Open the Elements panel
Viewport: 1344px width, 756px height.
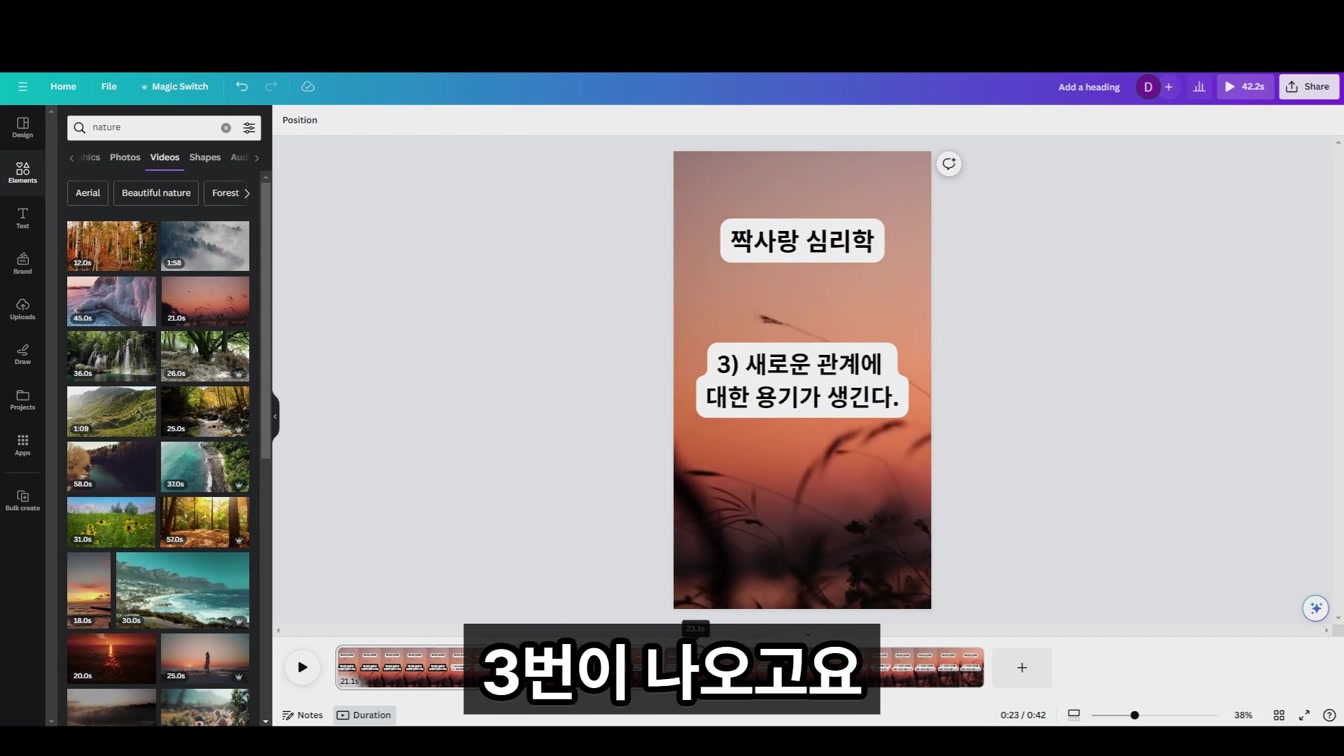pos(22,173)
